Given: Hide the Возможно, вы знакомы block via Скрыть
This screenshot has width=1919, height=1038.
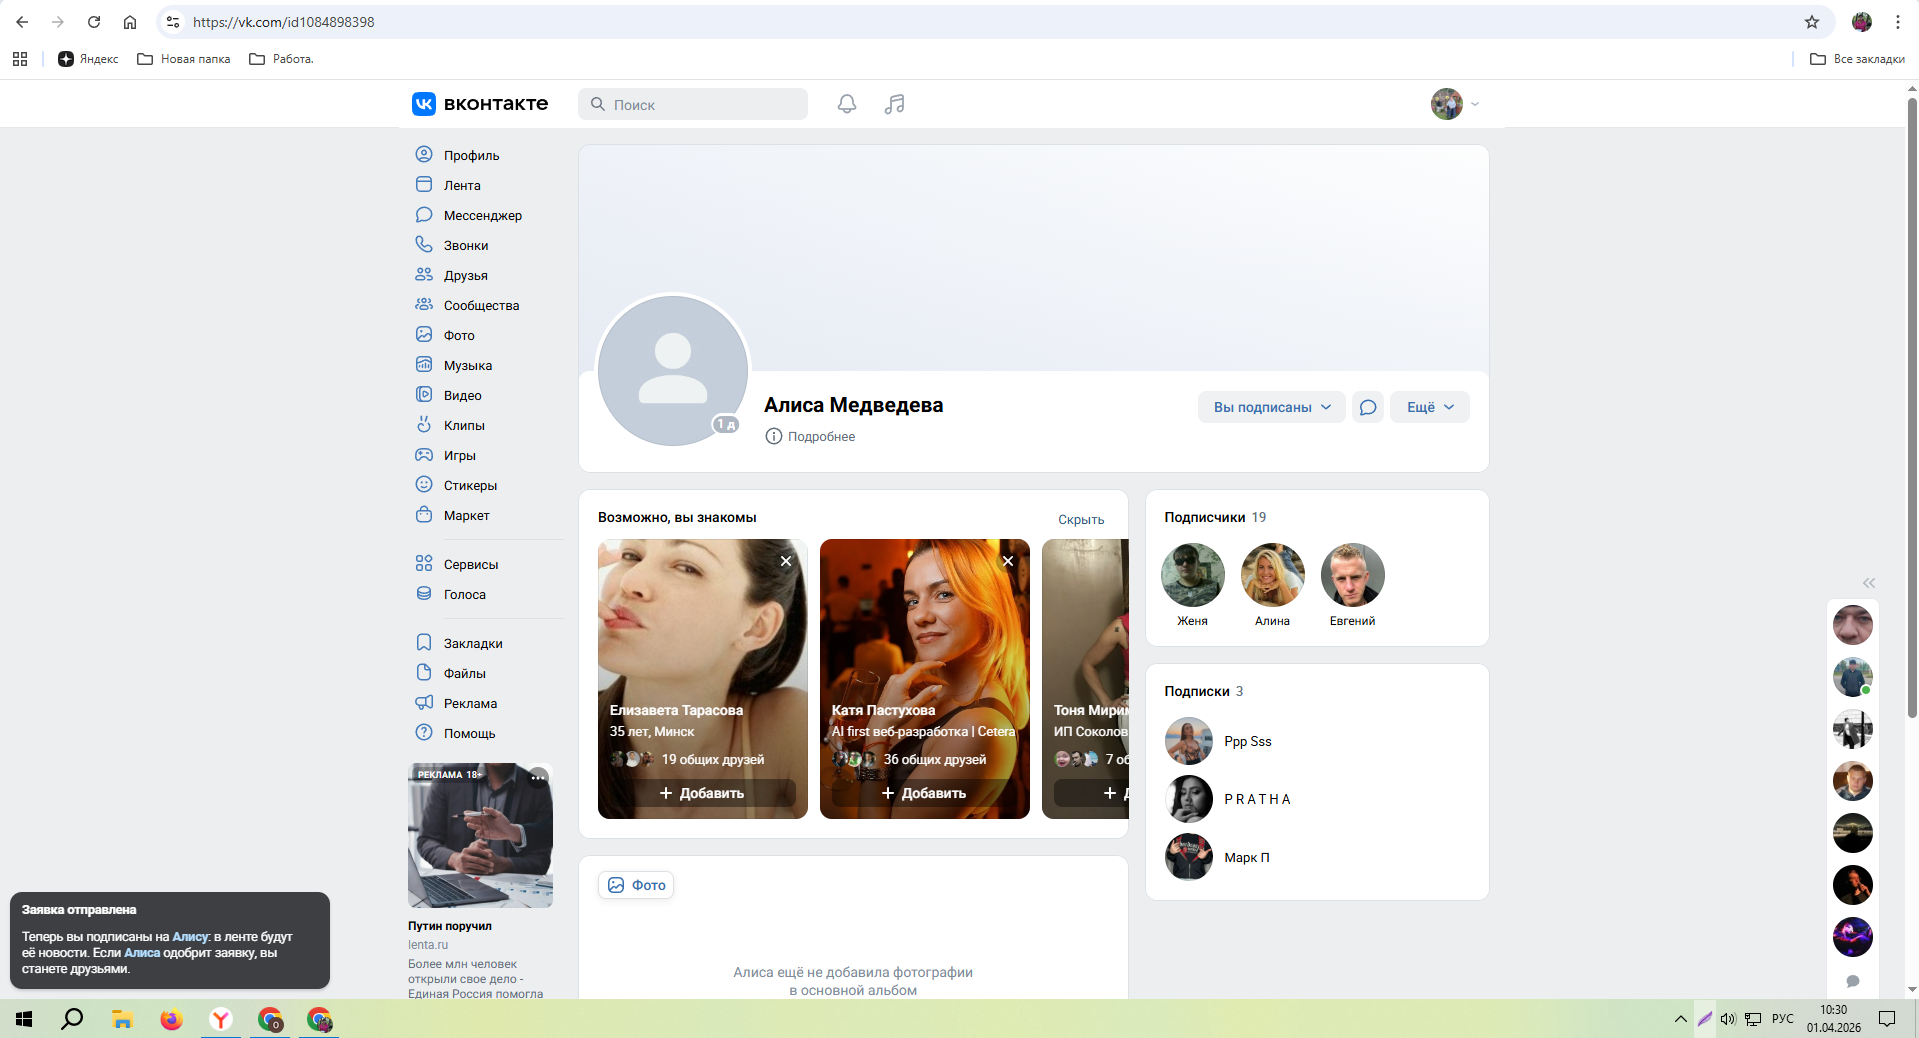Looking at the screenshot, I should [1081, 519].
